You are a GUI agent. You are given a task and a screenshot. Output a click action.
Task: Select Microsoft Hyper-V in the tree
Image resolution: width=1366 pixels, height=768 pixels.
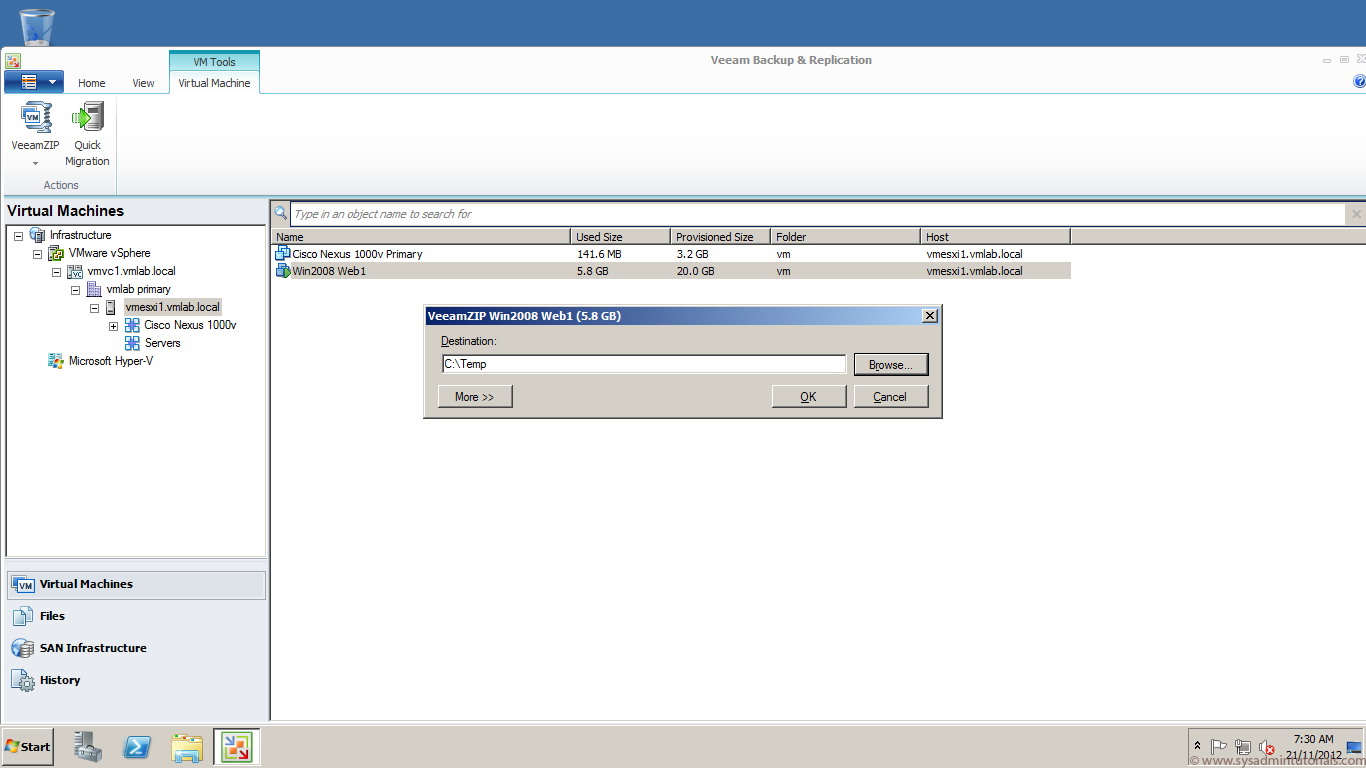110,361
